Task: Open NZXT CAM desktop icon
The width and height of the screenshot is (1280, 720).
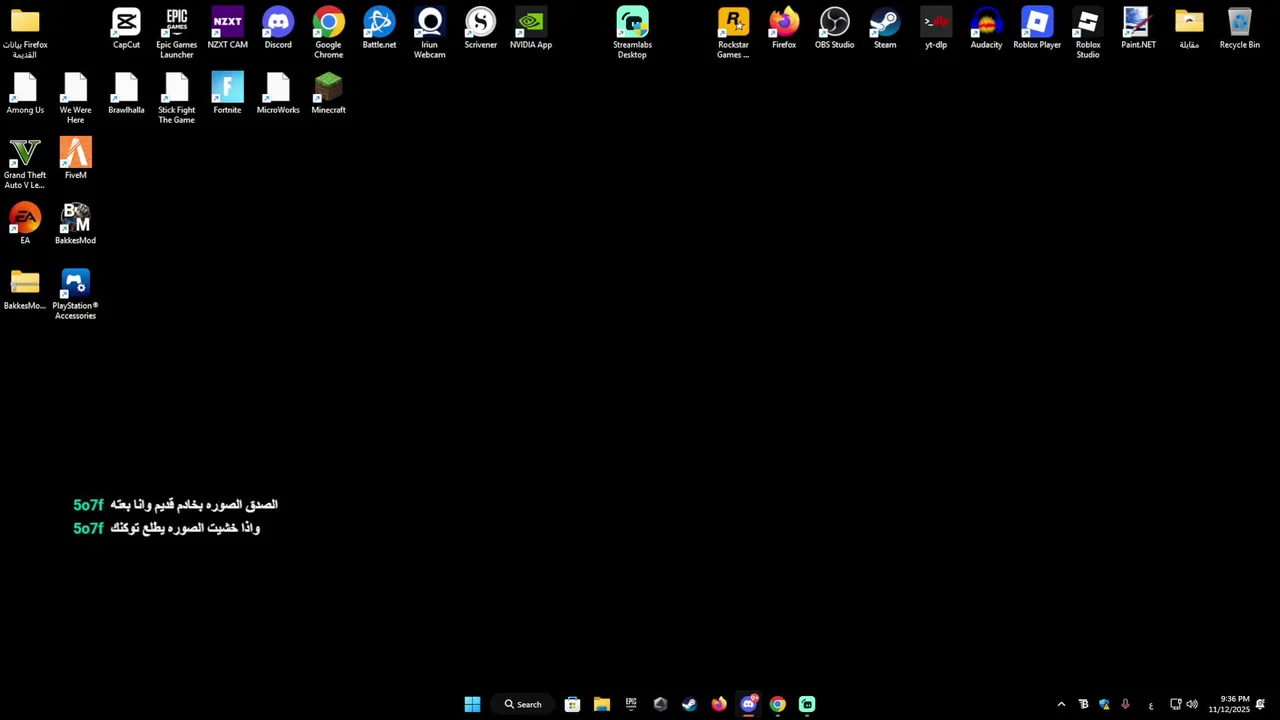Action: (227, 29)
